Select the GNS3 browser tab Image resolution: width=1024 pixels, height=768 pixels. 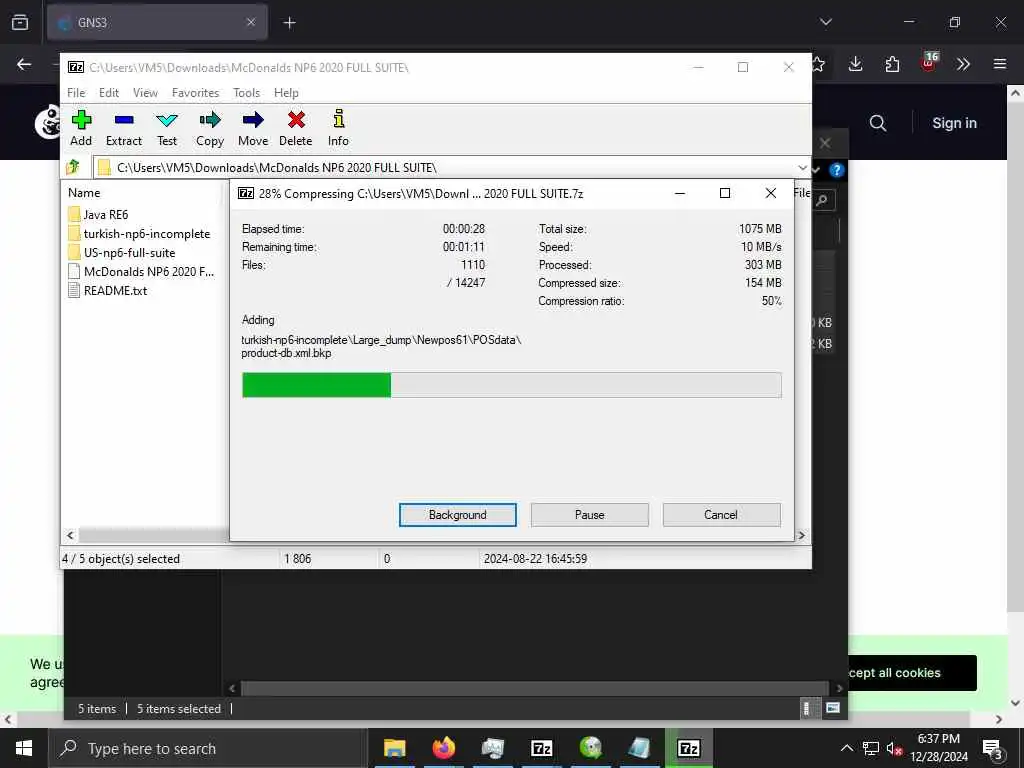pyautogui.click(x=157, y=22)
